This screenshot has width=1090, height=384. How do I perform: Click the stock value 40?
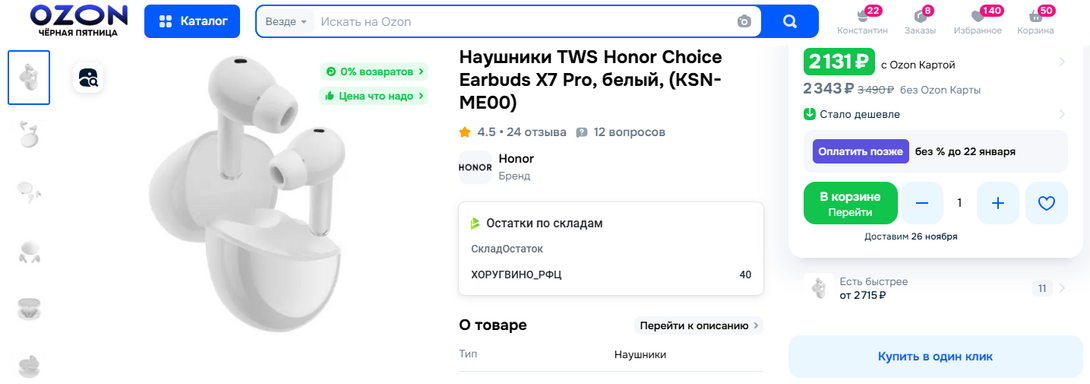(x=745, y=275)
